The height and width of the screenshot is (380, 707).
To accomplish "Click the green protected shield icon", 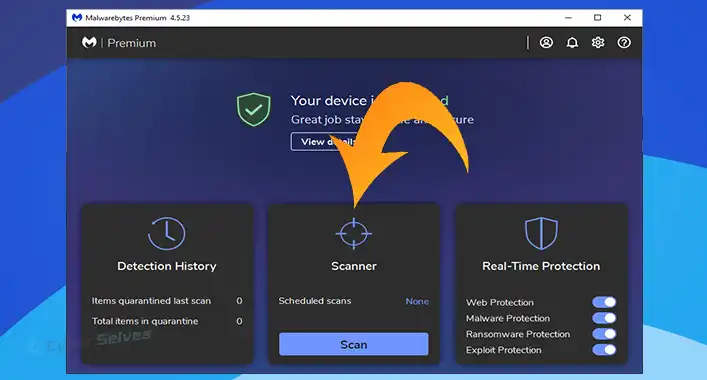I will 253,110.
